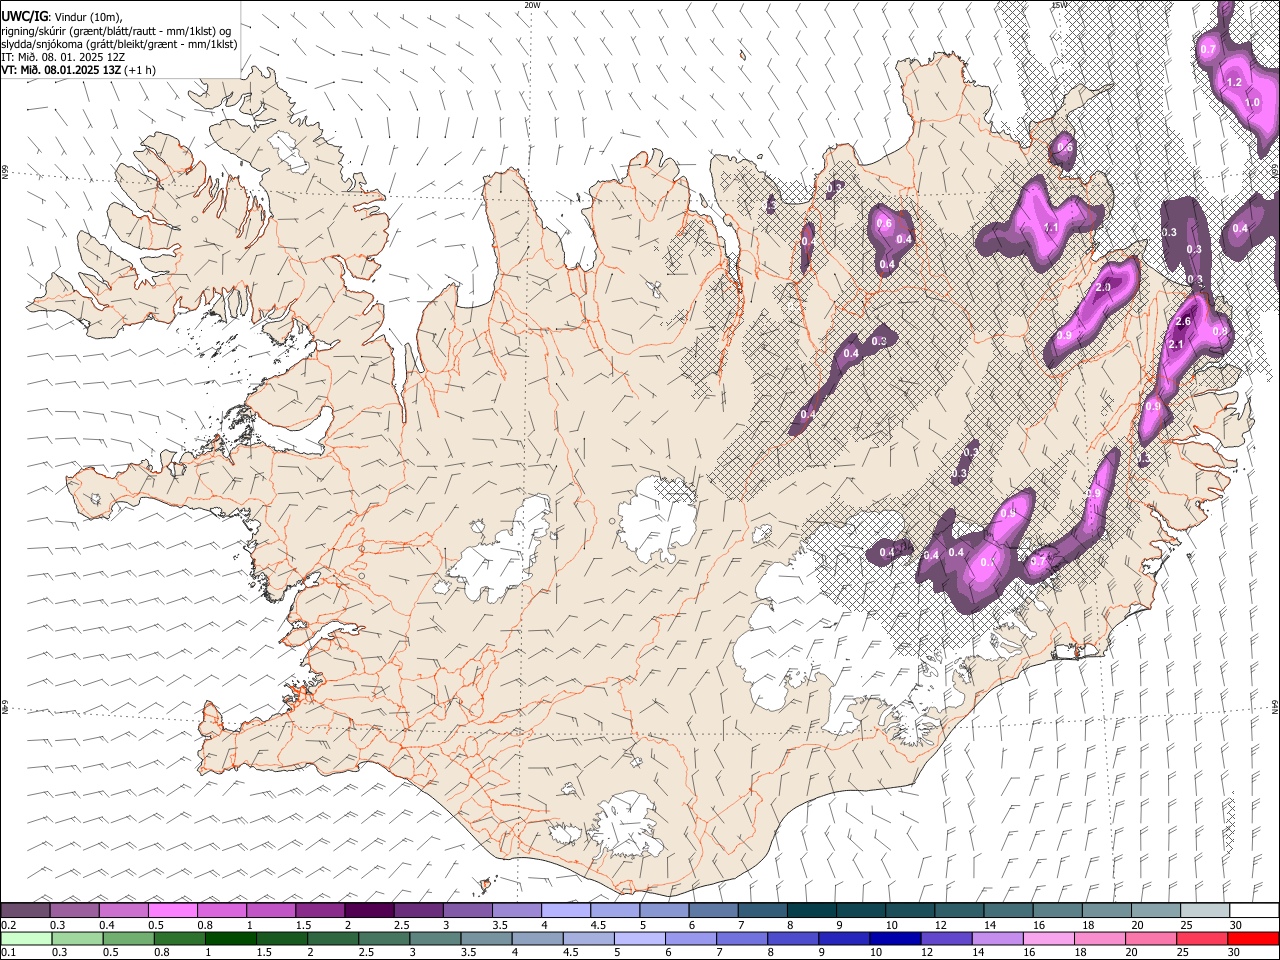Select the bright pink swatch between 0.5 and 0.8 on top scale

coord(173,910)
